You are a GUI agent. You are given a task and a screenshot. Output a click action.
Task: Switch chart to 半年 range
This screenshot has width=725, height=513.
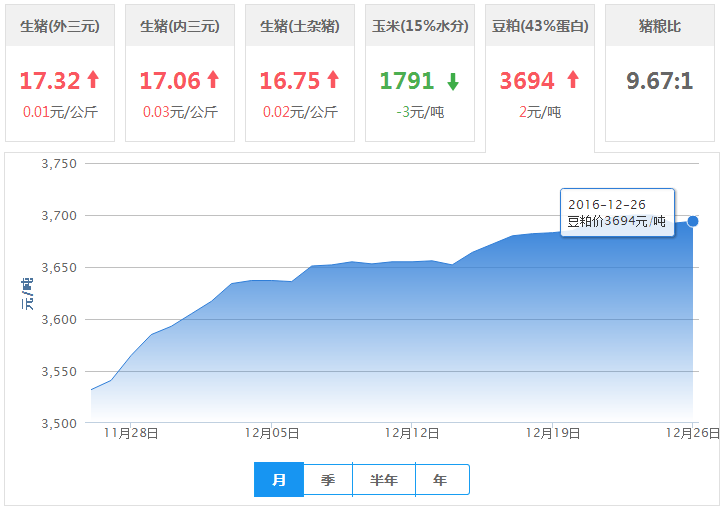(x=384, y=479)
